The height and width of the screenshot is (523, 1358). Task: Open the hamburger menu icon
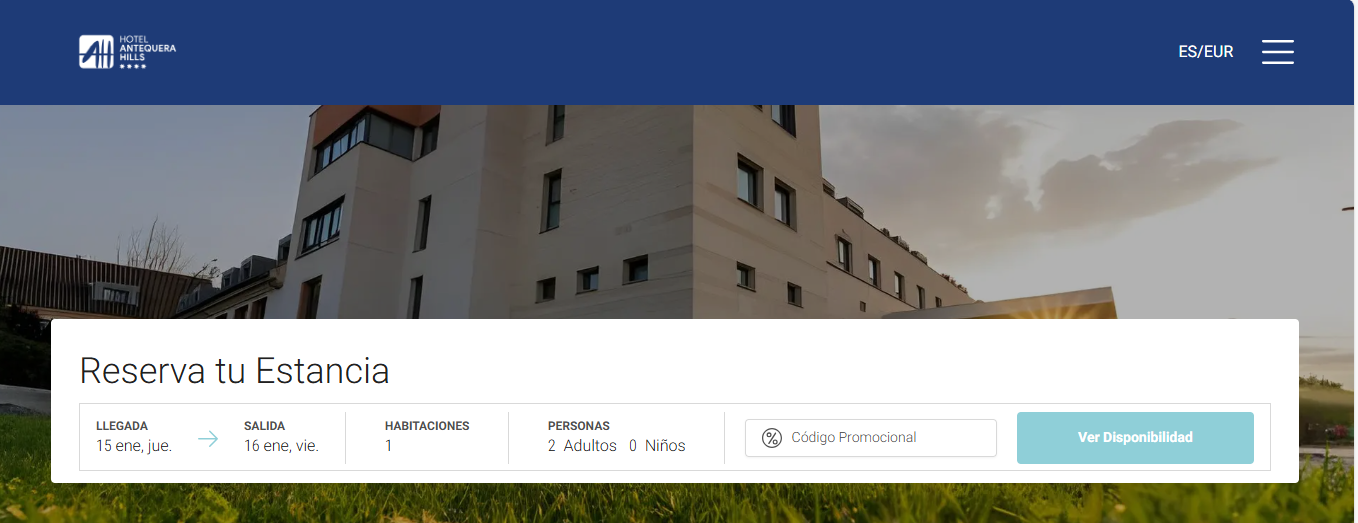coord(1277,52)
